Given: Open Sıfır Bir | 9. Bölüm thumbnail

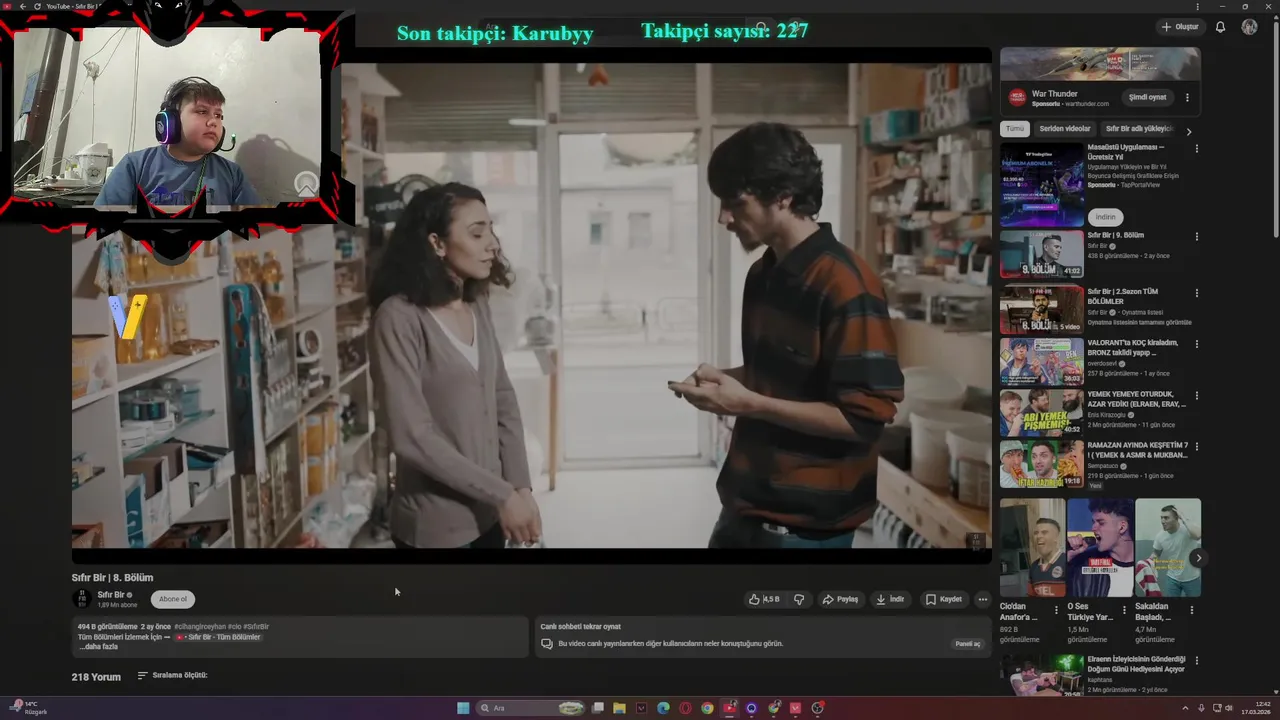Looking at the screenshot, I should pyautogui.click(x=1042, y=254).
